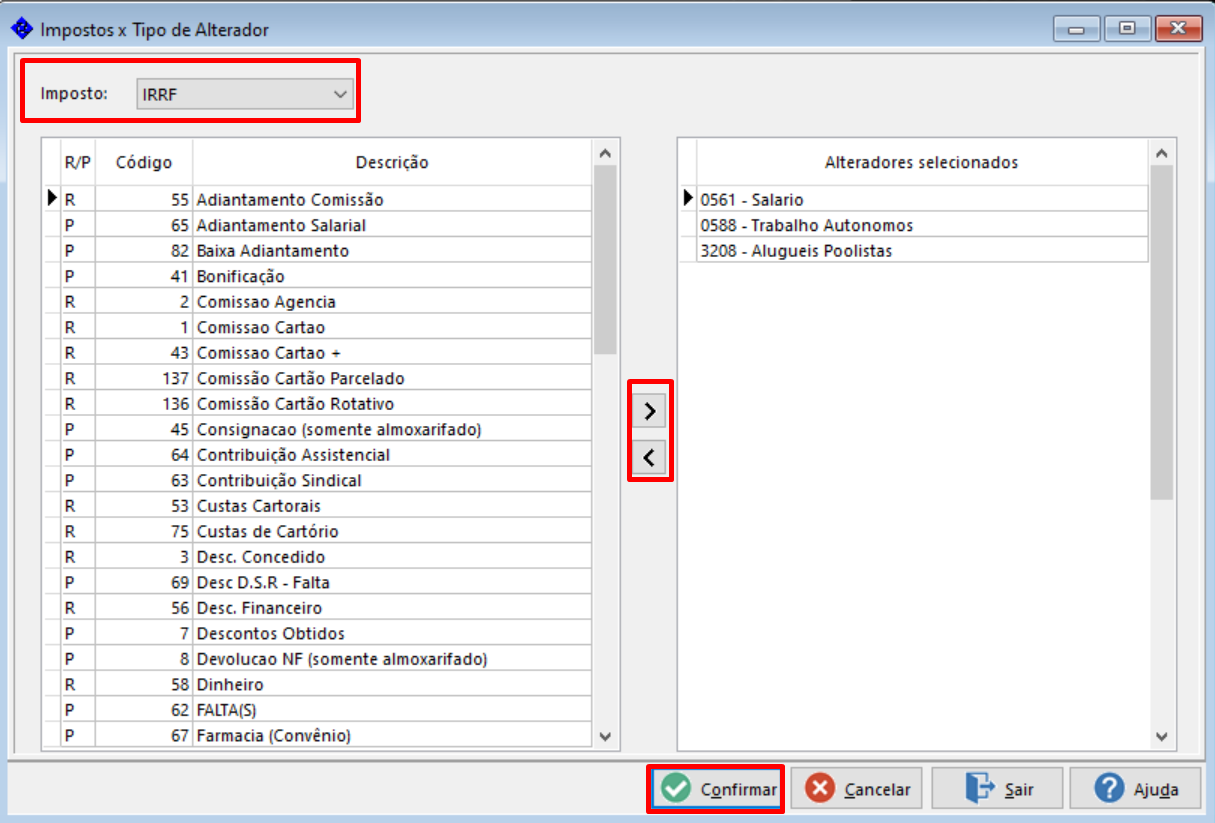Select the Descontos Obtidos row
The image size is (1215, 823).
318,633
